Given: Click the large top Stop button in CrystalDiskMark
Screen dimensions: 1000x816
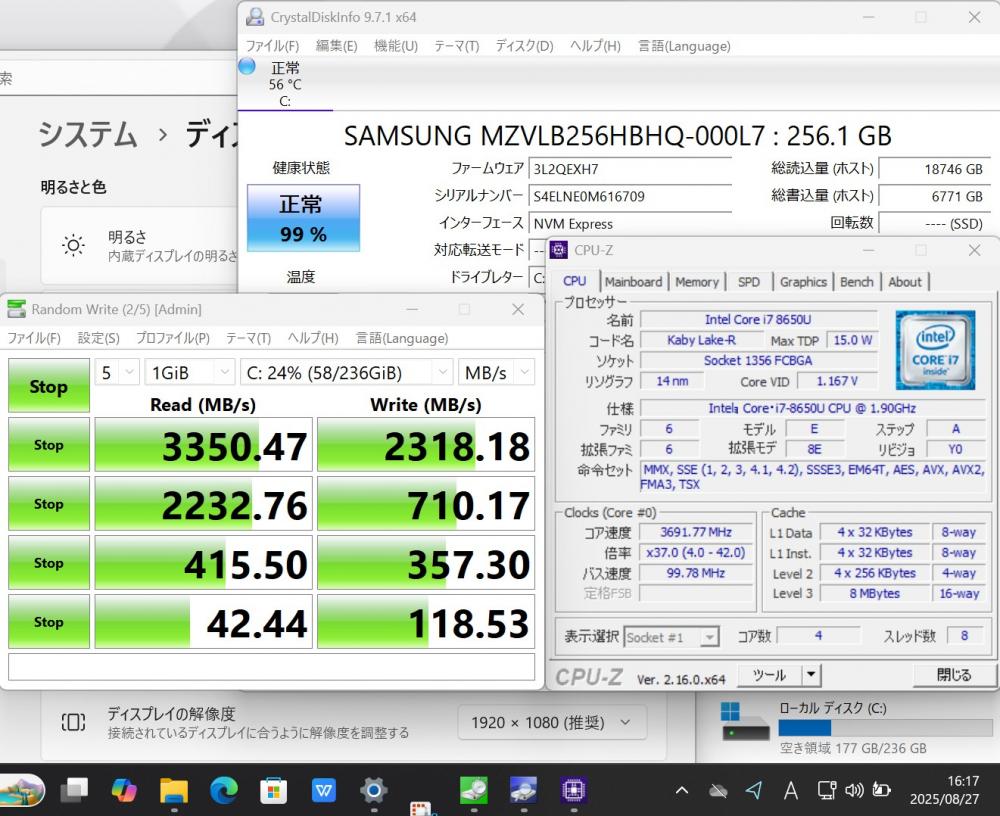Looking at the screenshot, I should tap(48, 386).
